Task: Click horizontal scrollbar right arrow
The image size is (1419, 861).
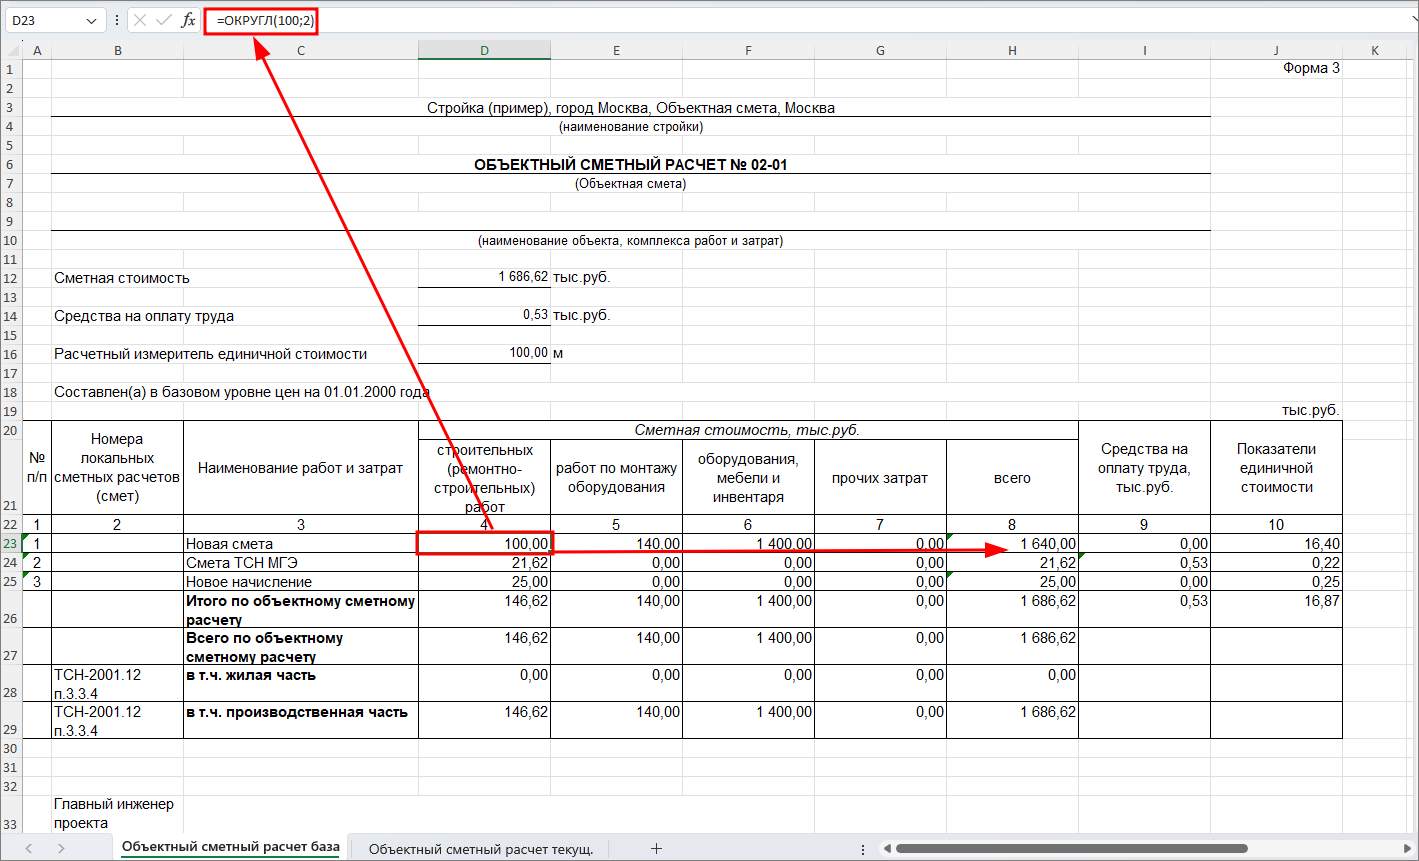Action: (x=1405, y=848)
